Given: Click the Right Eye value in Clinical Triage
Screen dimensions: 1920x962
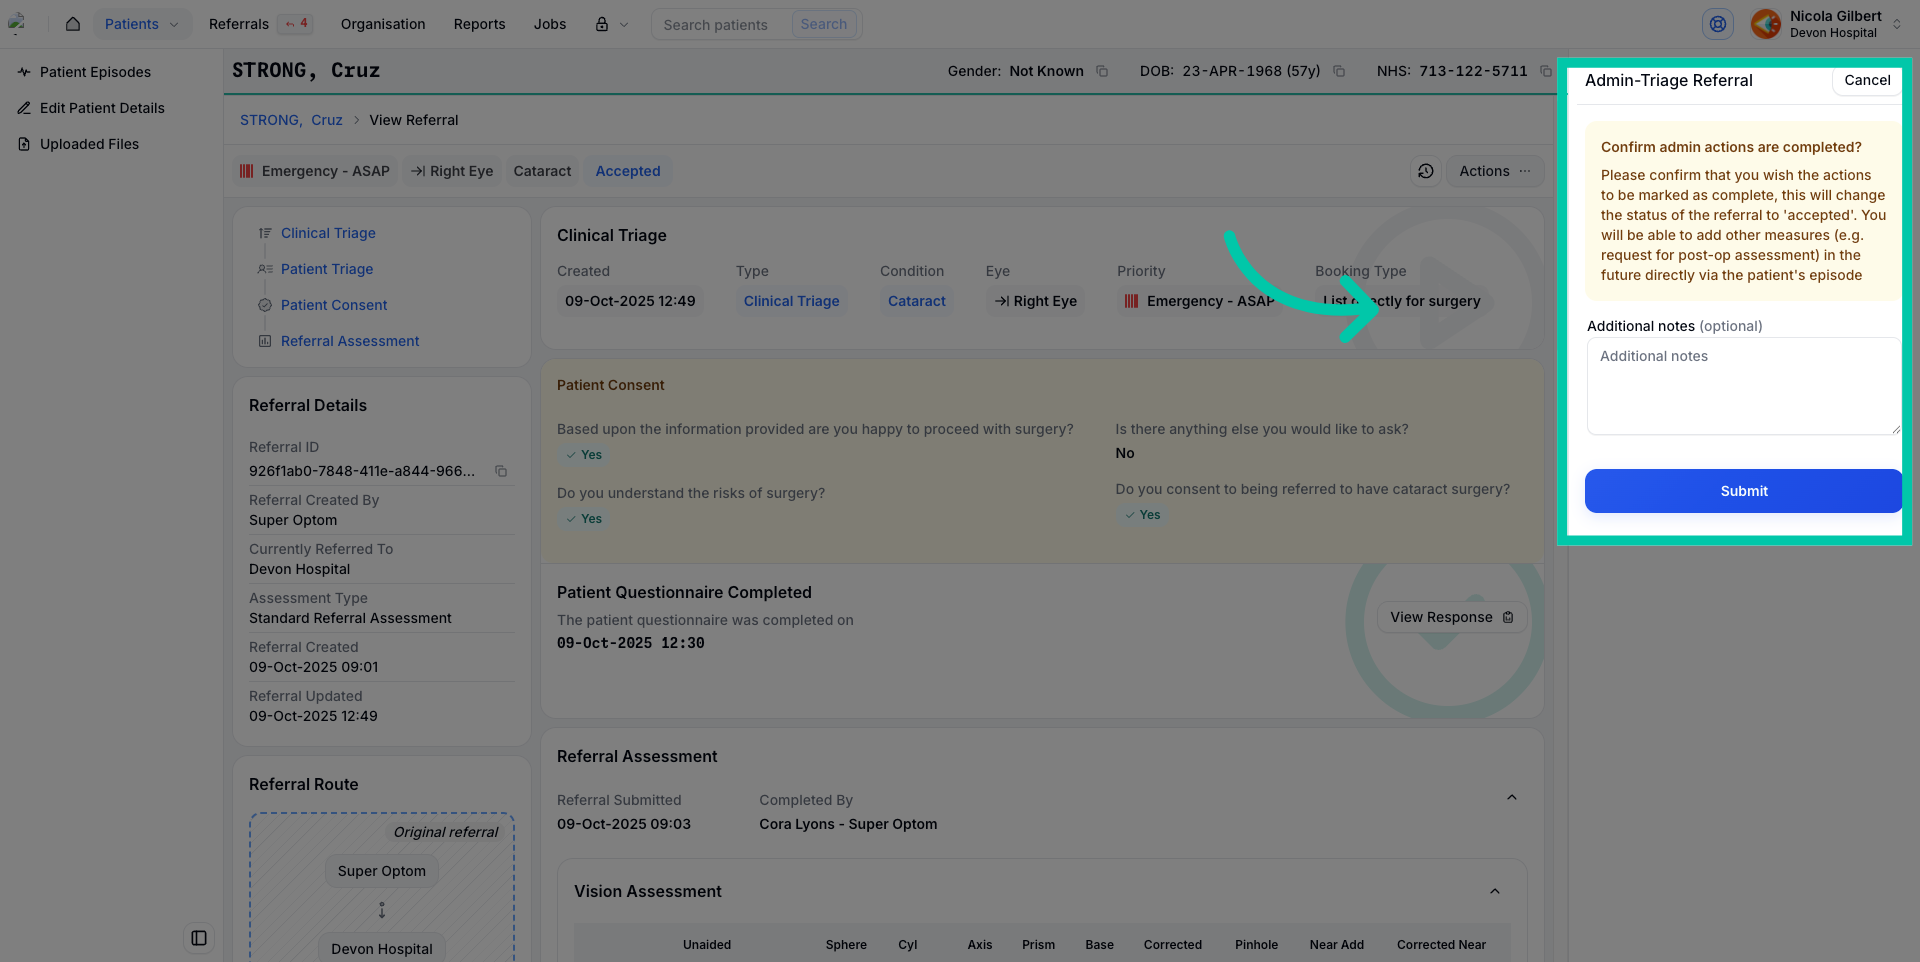Looking at the screenshot, I should point(1035,301).
